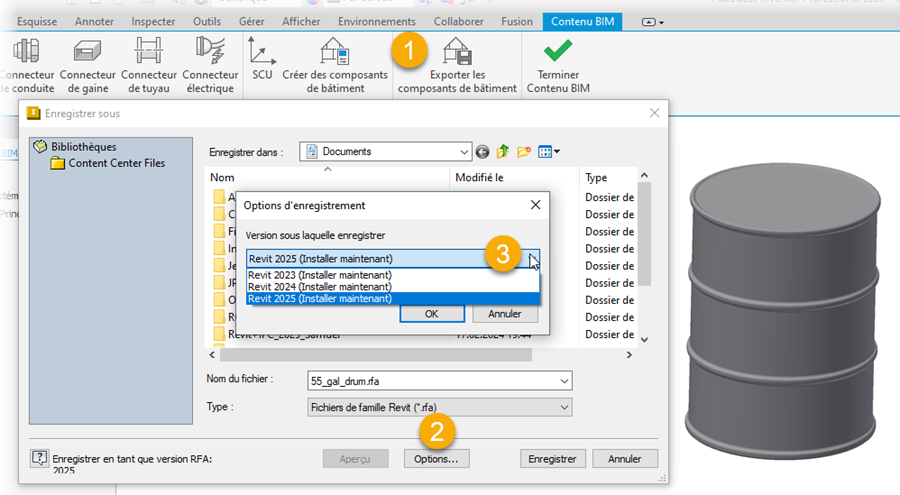The height and width of the screenshot is (495, 900).
Task: Sort files by the Nom column header
Action: click(x=327, y=177)
